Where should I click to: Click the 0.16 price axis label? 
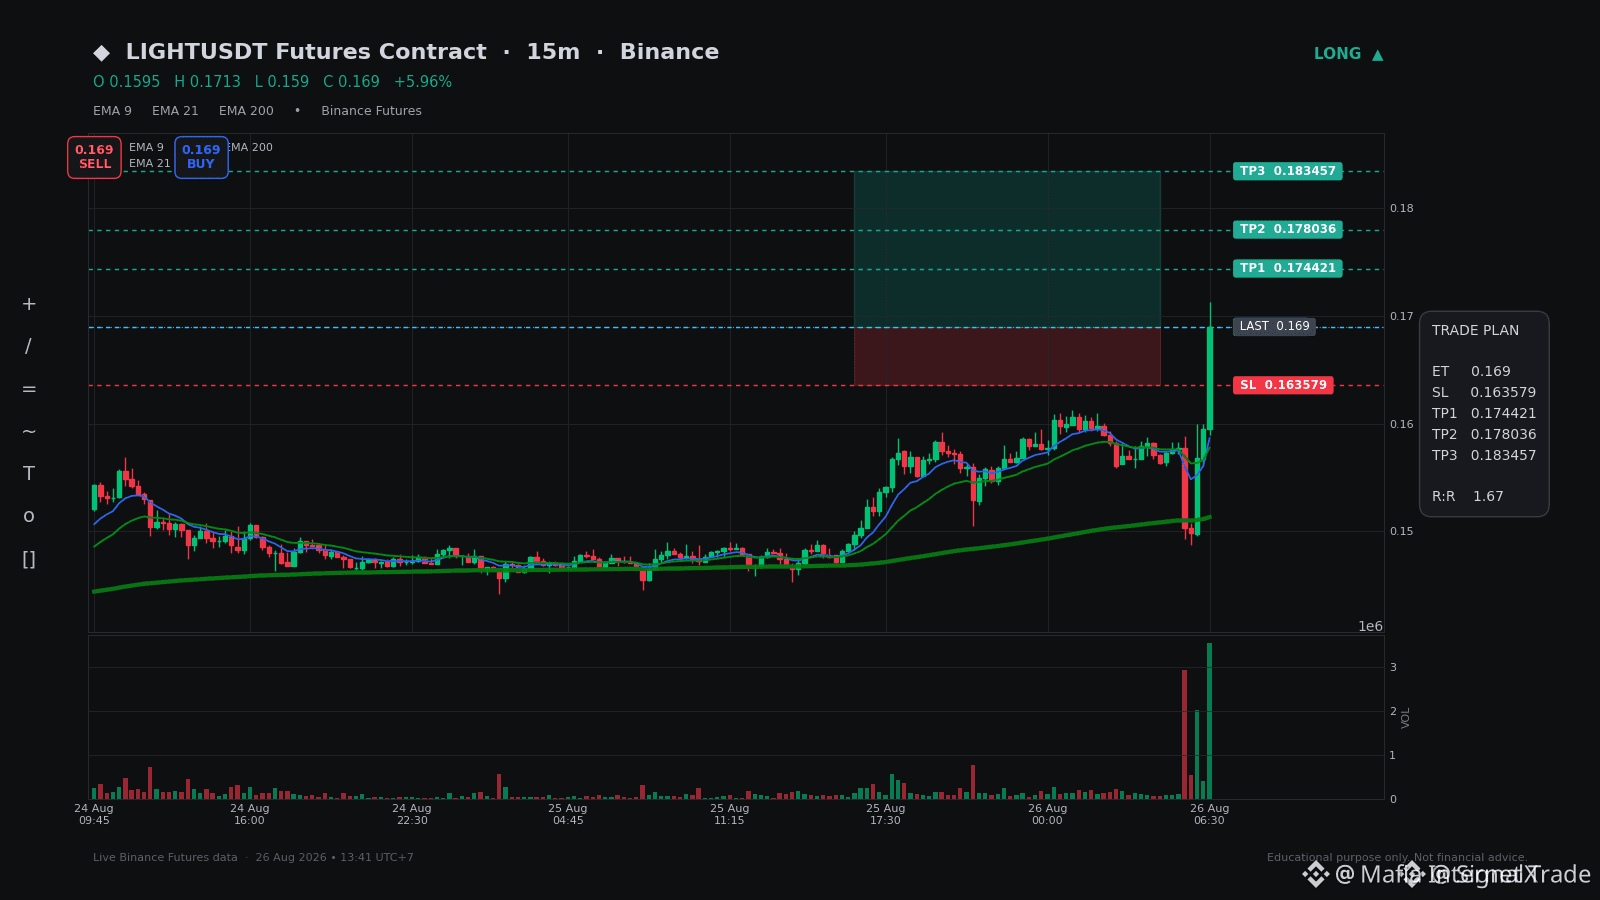[x=1402, y=425]
